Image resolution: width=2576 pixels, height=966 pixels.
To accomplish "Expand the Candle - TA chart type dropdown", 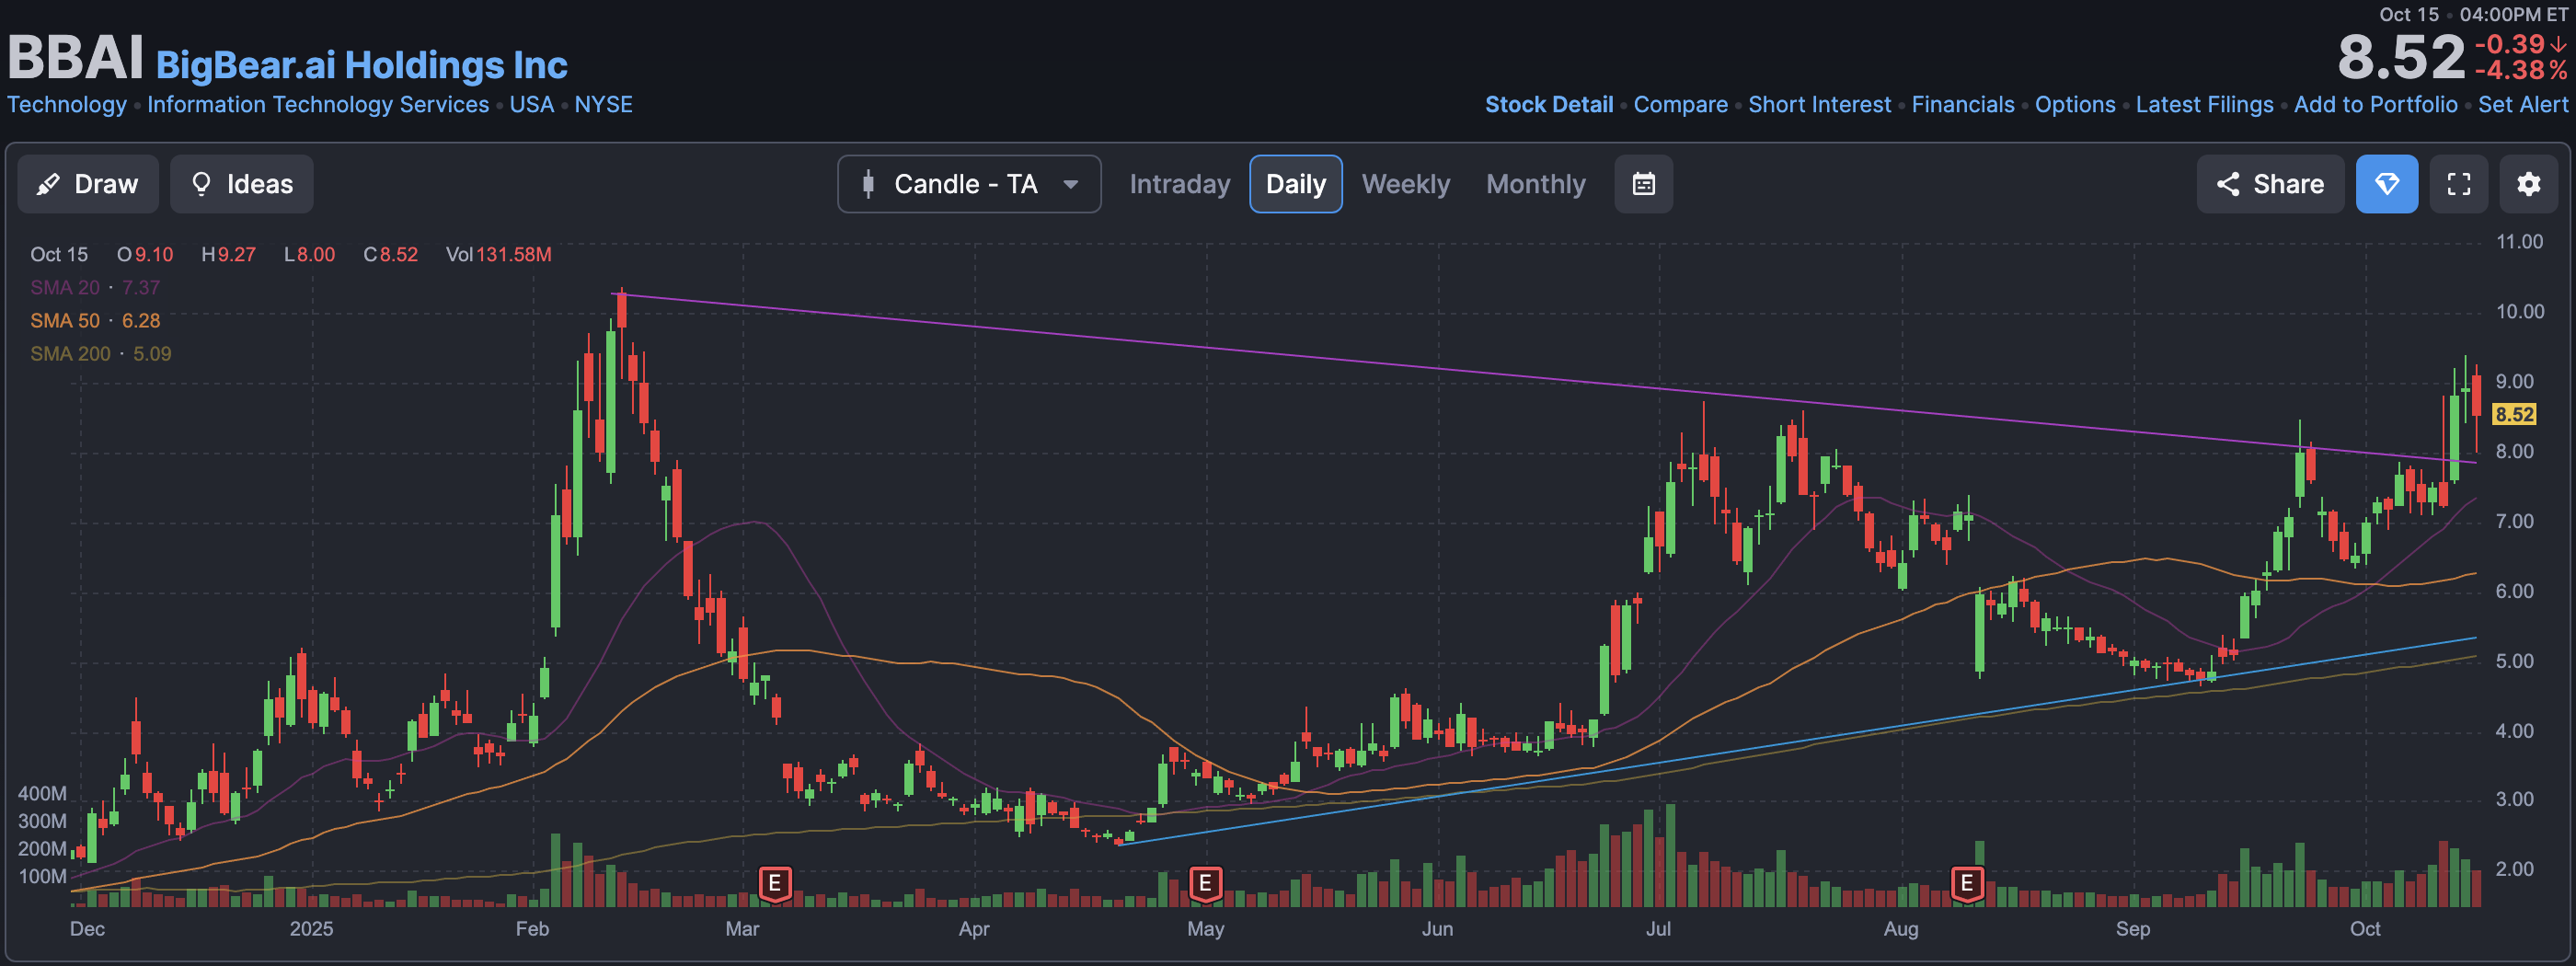I will (969, 184).
